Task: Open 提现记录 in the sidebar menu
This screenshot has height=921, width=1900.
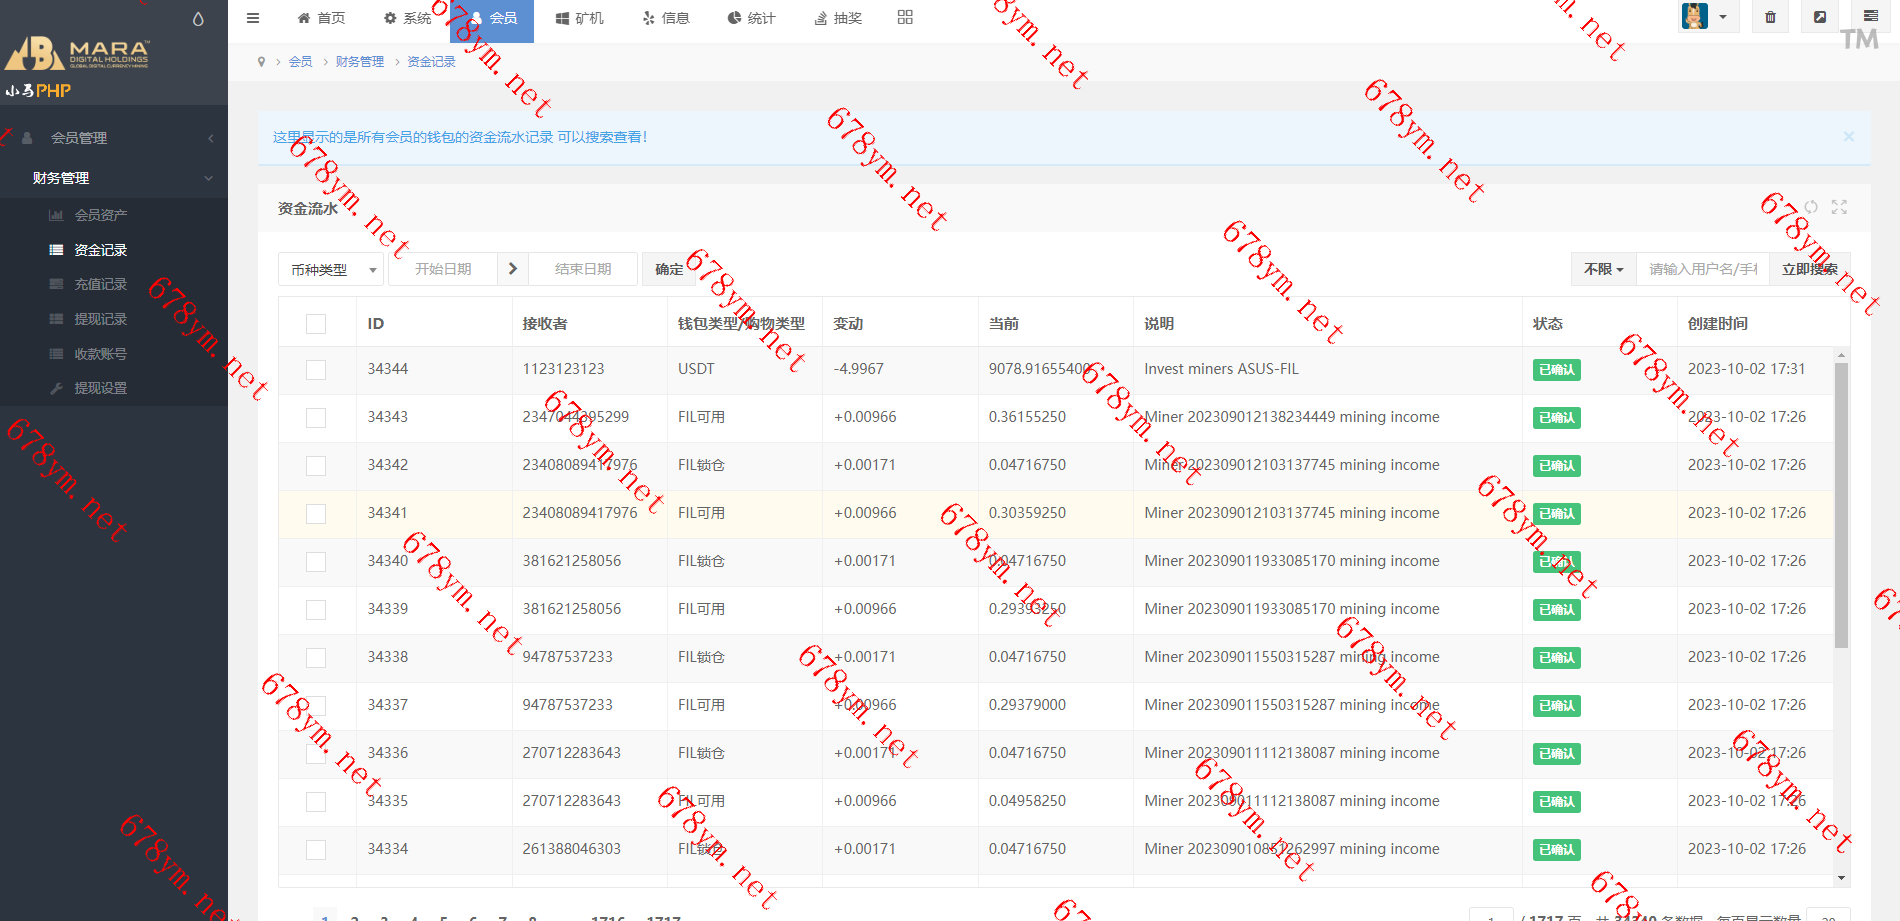Action: [x=100, y=319]
